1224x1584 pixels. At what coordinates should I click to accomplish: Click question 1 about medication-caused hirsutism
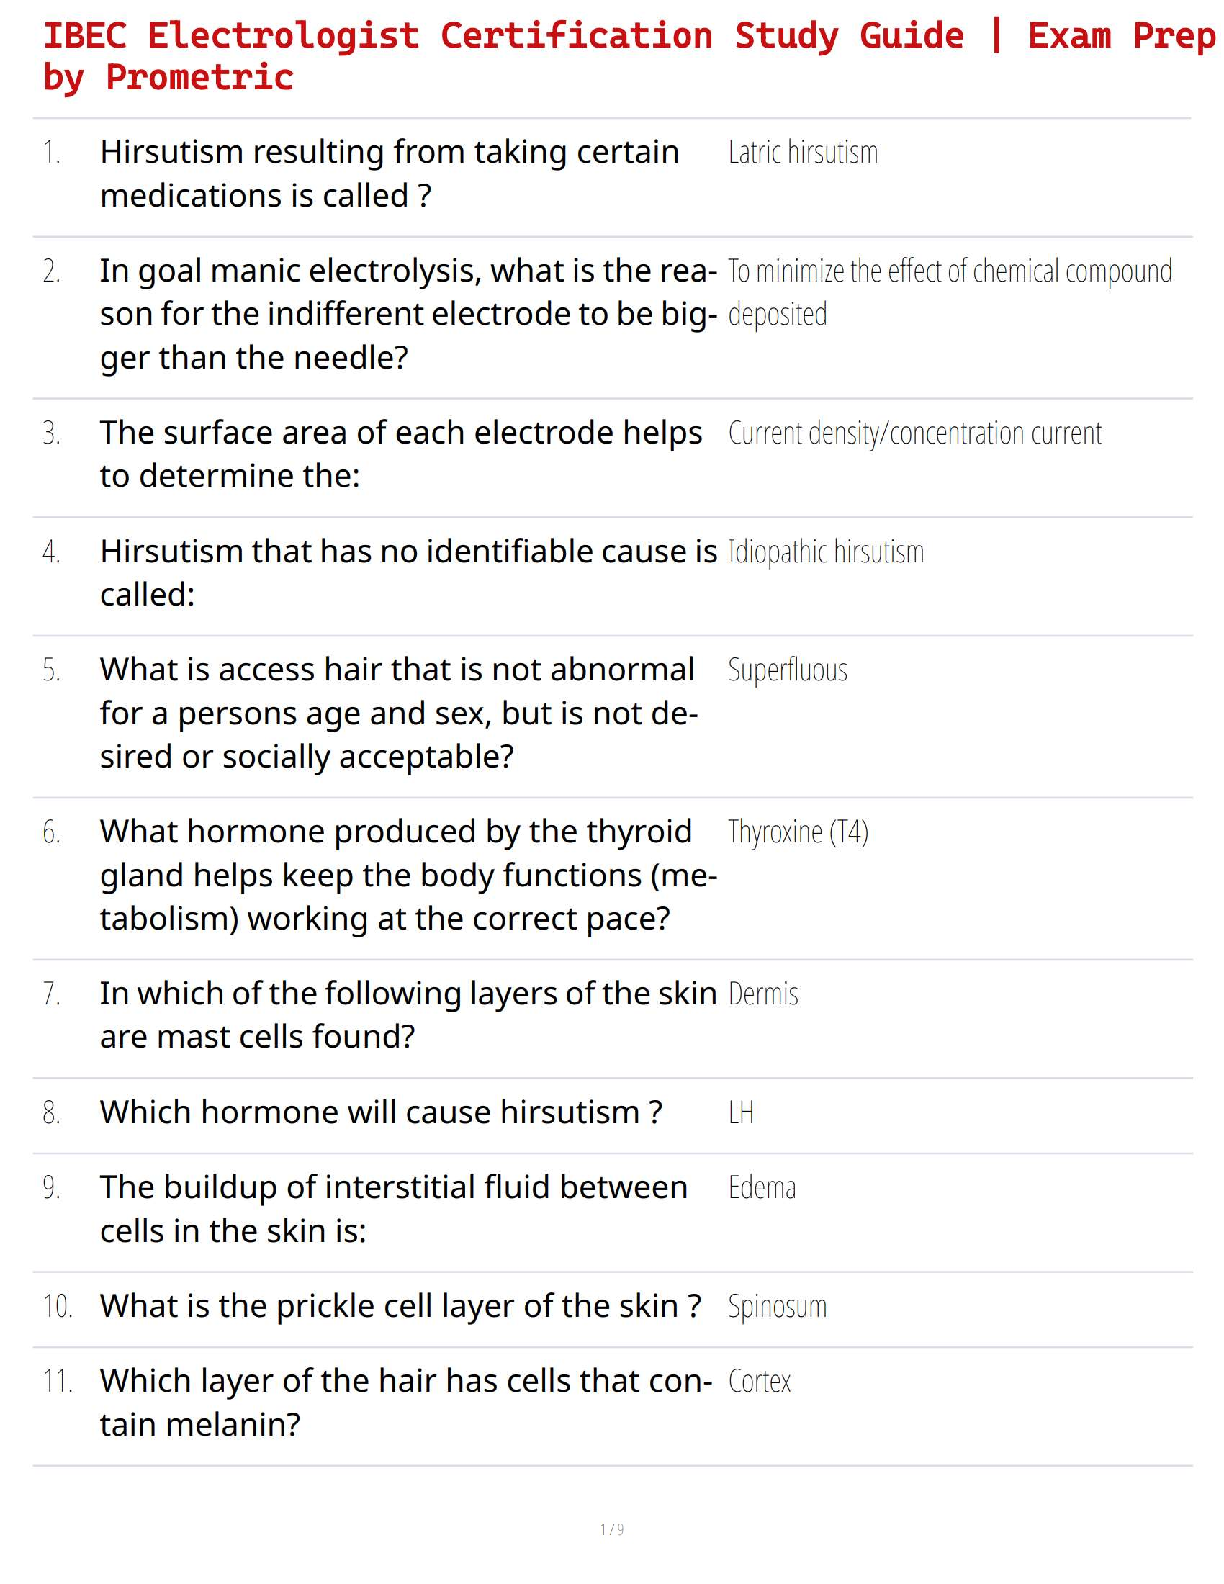coord(389,174)
